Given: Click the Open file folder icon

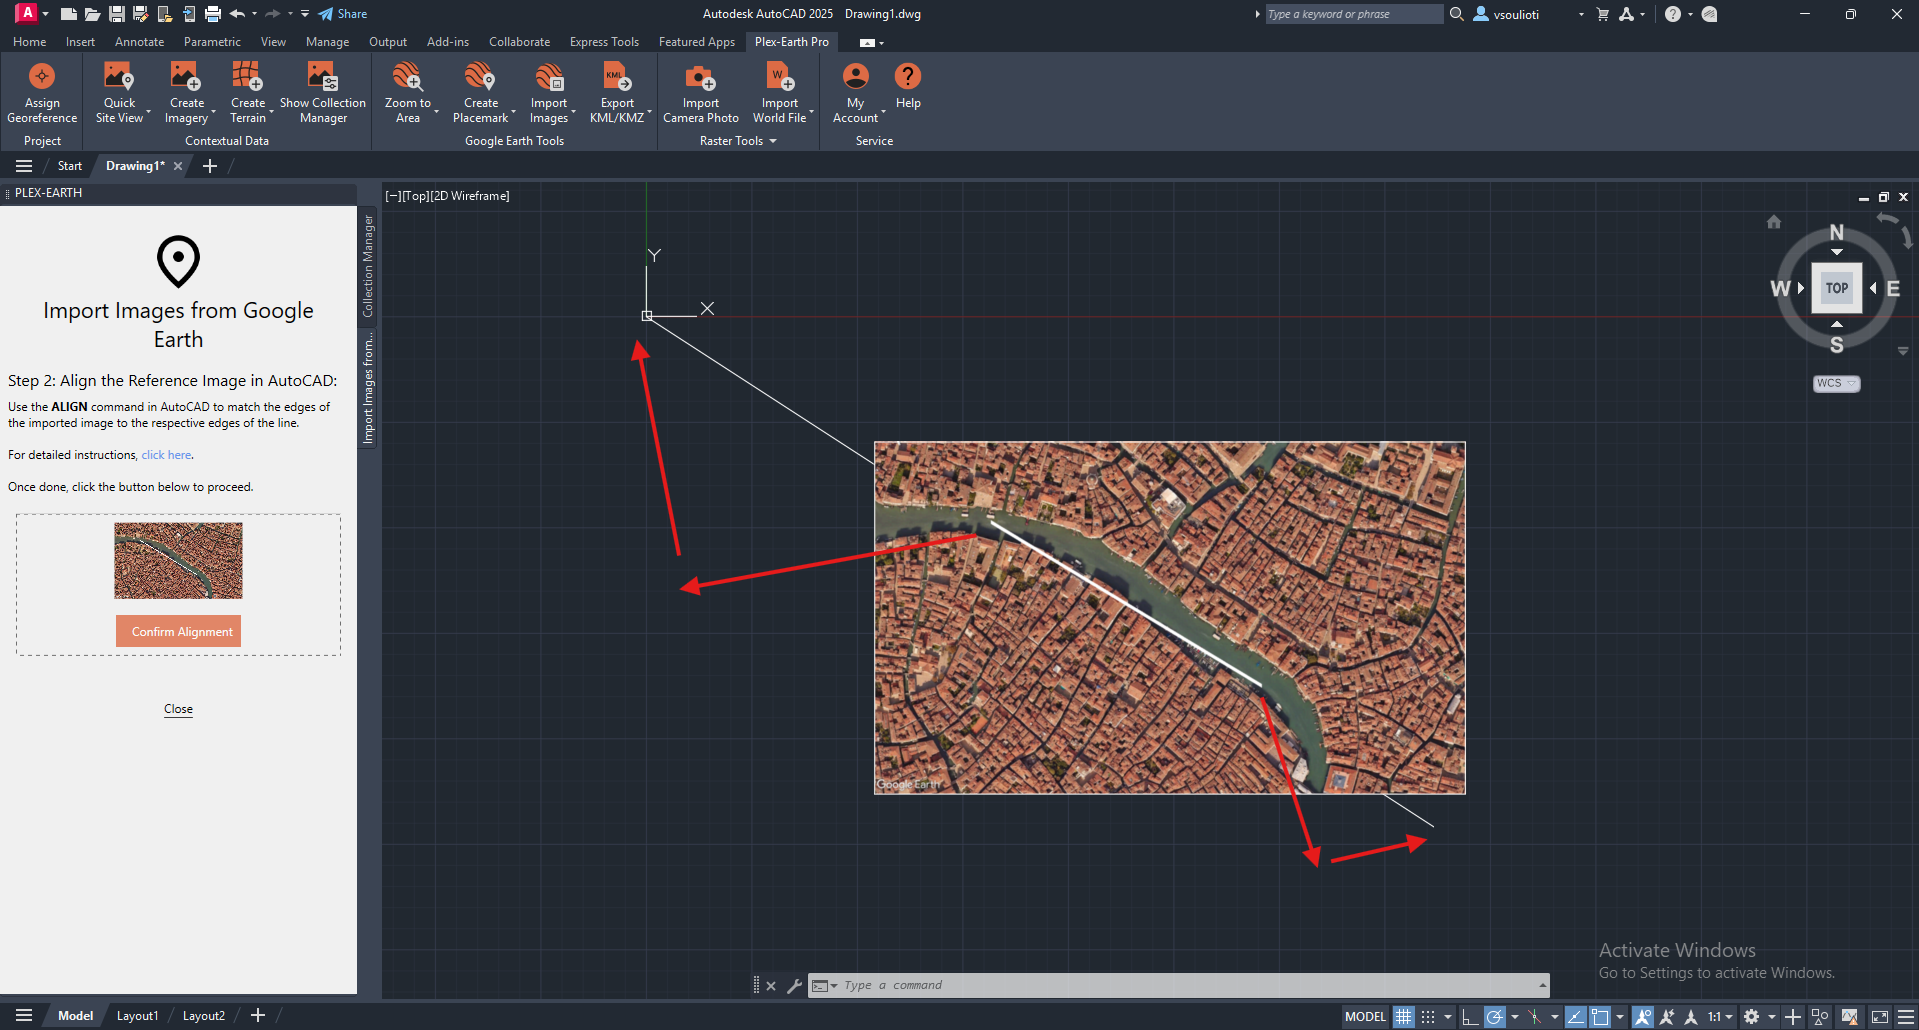Looking at the screenshot, I should pos(92,14).
